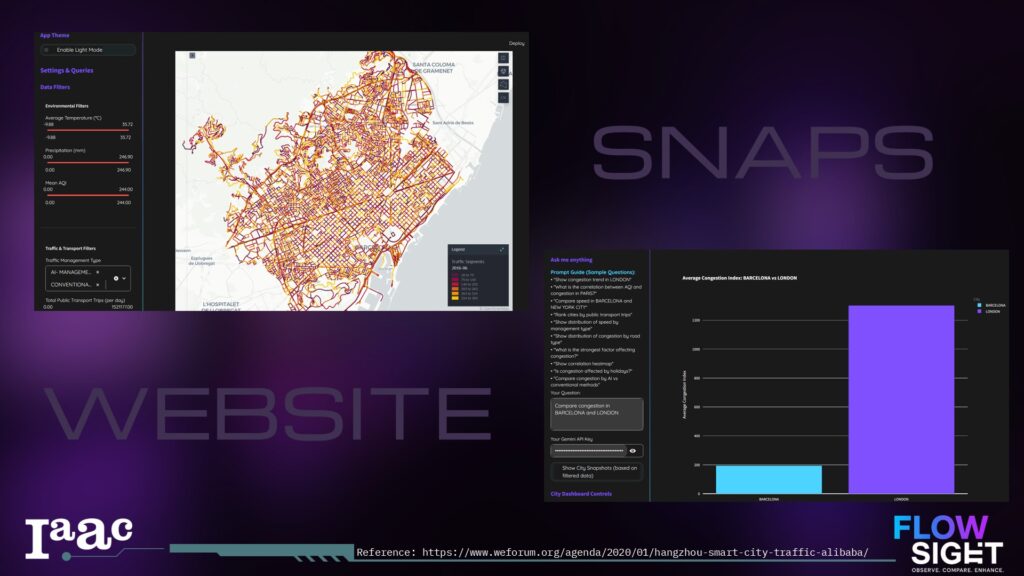Select sample question "Show congestion trend in LONDON"

[x=591, y=280]
